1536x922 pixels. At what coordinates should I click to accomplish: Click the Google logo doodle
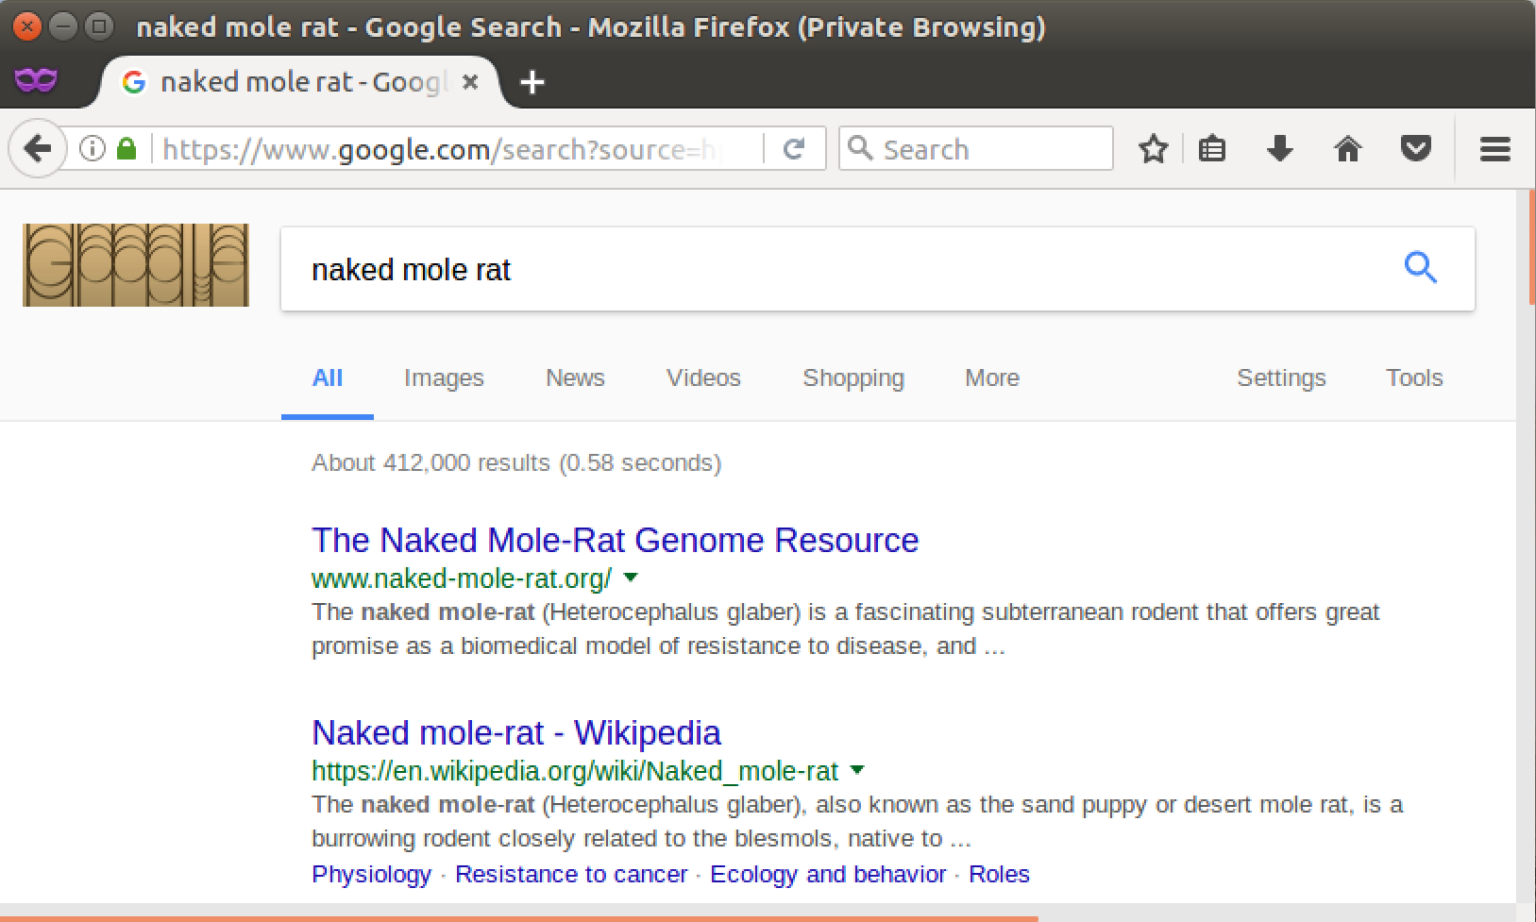point(134,265)
